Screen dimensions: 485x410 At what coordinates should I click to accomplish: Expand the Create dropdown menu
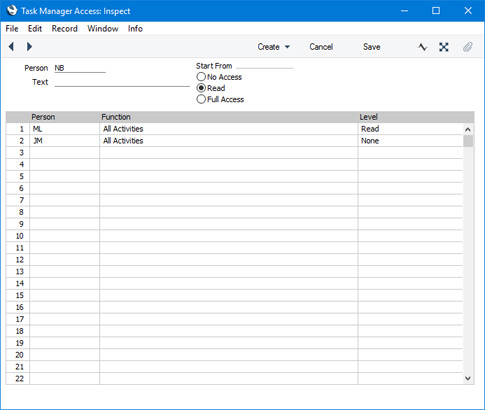click(273, 47)
